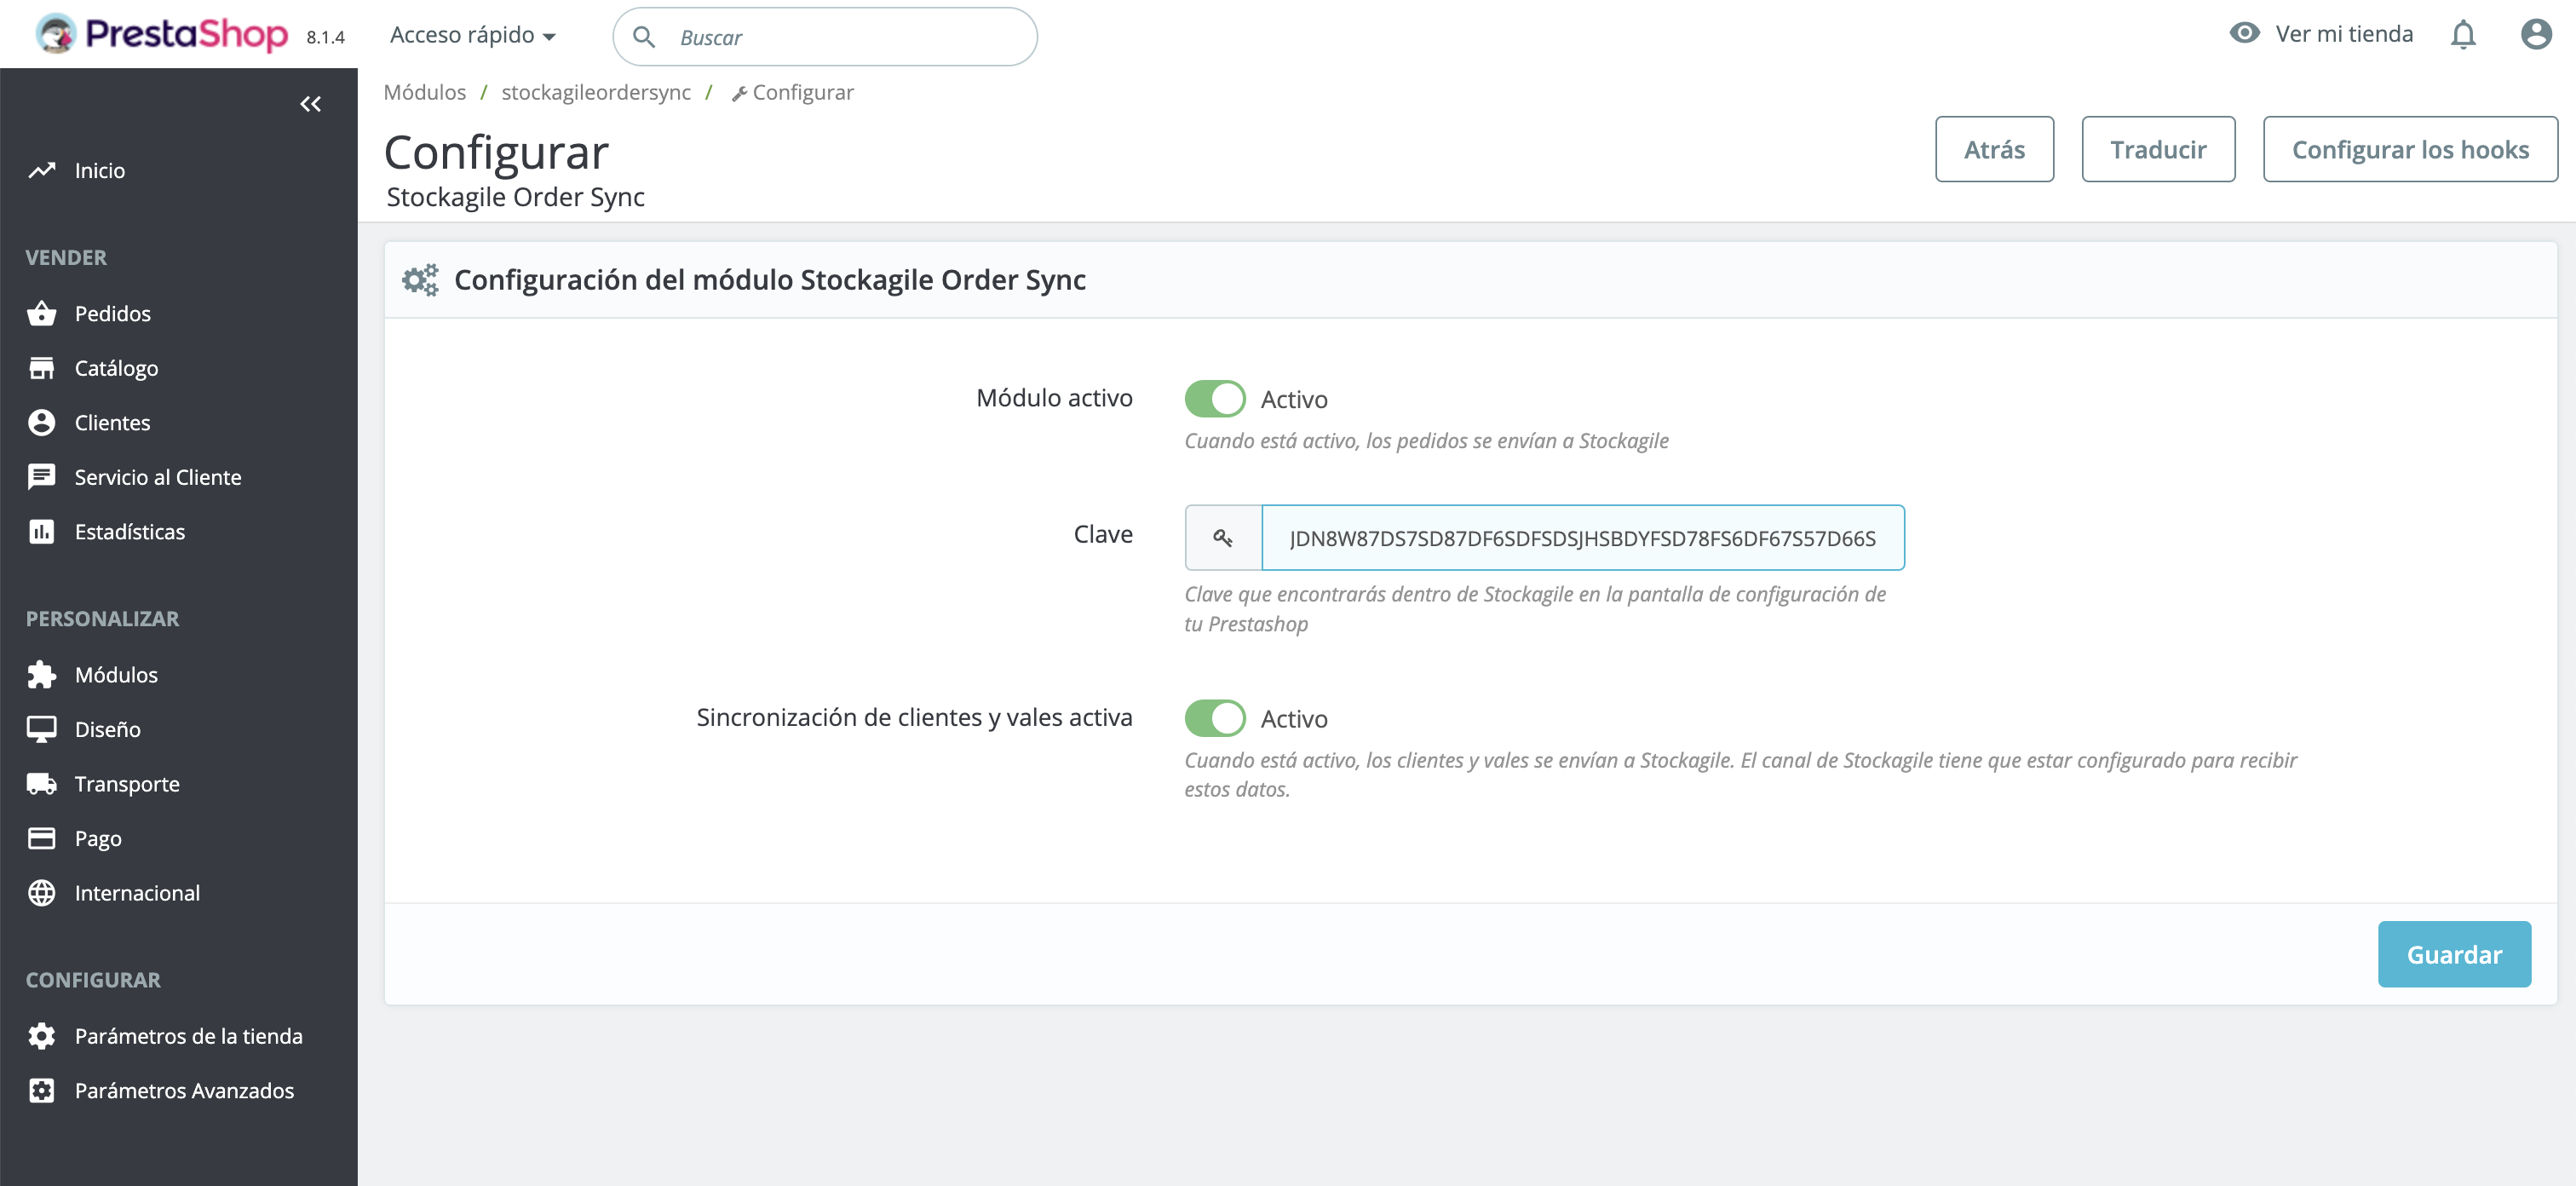Click the Pedidos basket icon

point(41,313)
